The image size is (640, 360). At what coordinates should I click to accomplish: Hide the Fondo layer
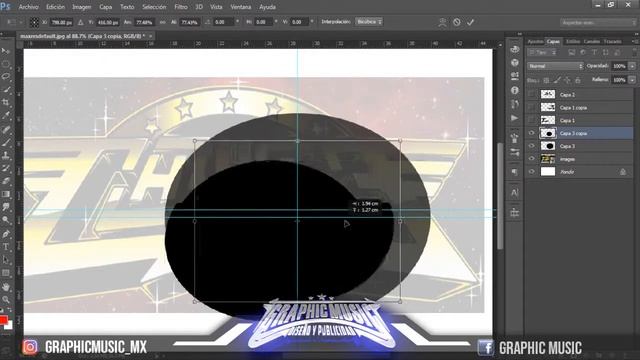click(531, 172)
